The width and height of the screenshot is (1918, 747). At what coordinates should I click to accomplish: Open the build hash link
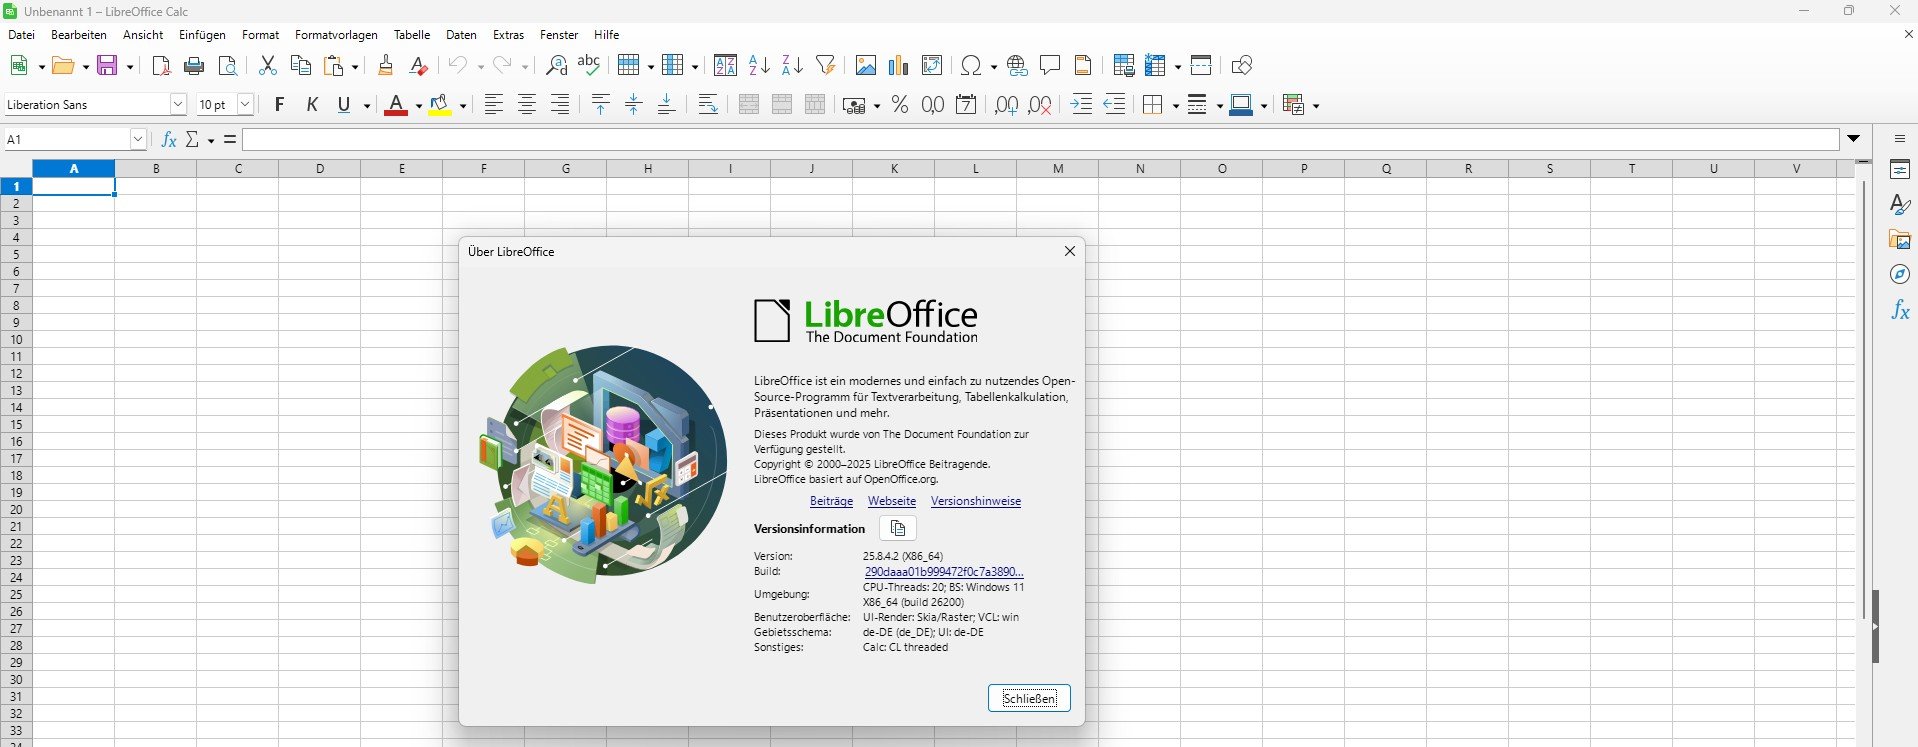point(944,572)
